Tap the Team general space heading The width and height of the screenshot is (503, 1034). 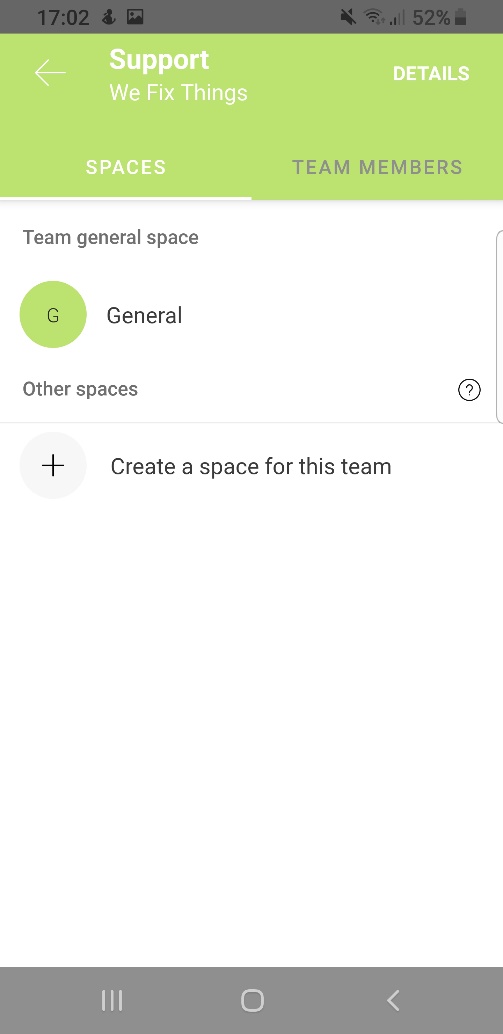coord(111,237)
